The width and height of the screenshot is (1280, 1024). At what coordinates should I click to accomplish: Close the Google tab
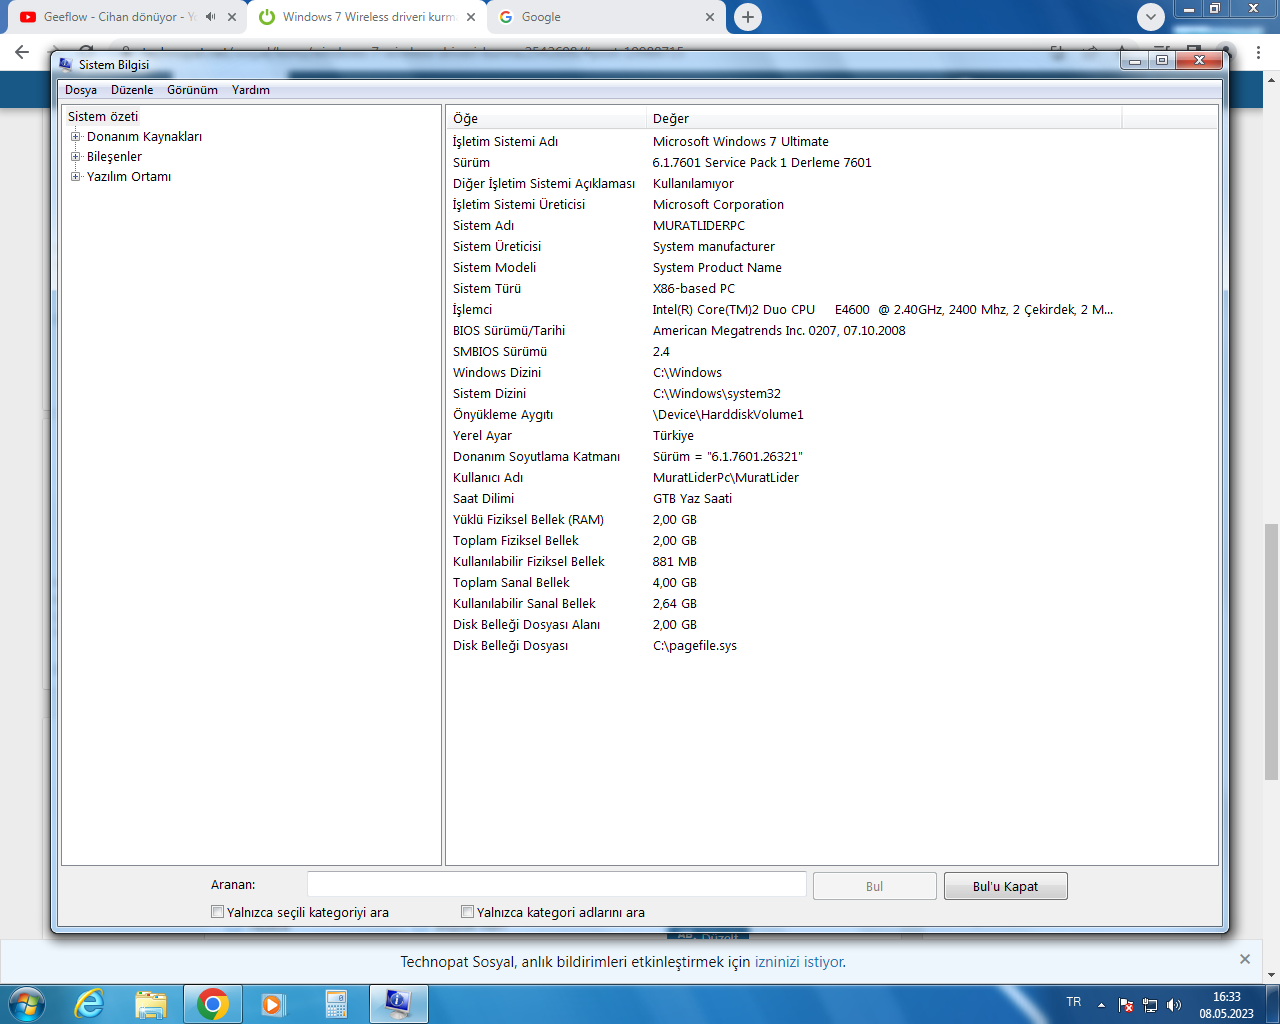point(710,17)
